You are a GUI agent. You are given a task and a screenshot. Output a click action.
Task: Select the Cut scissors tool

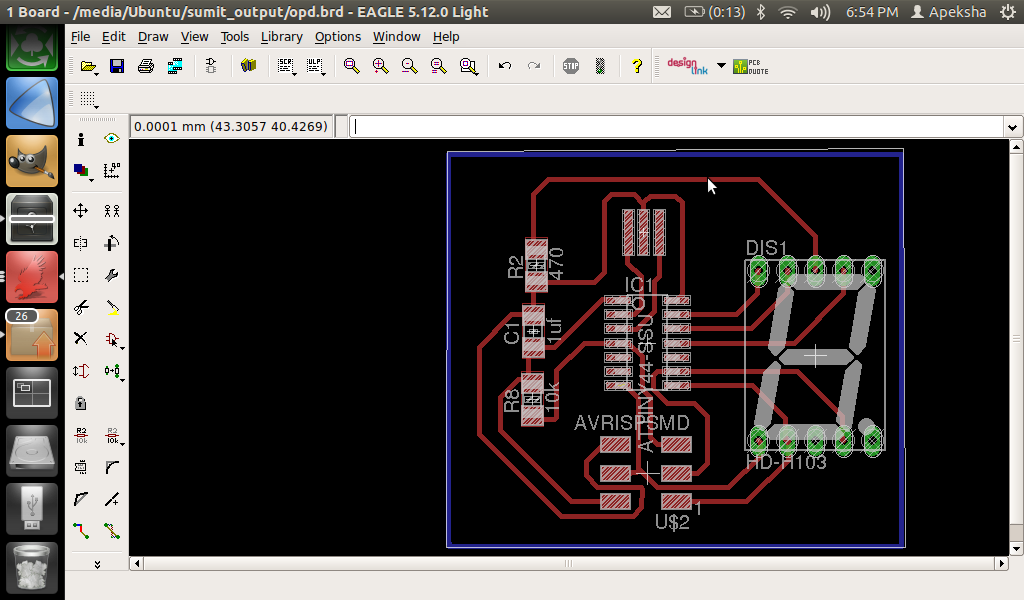81,307
